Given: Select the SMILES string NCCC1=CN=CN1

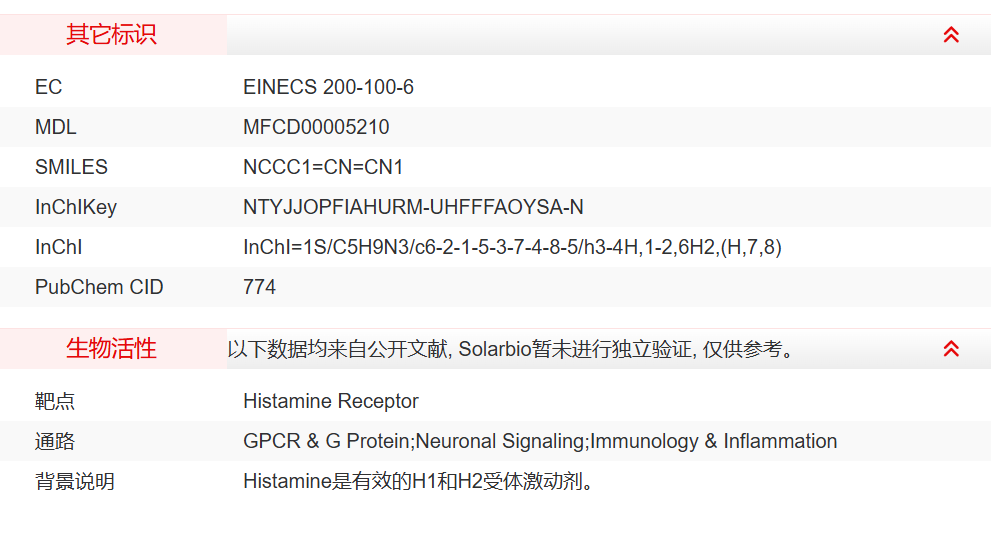Looking at the screenshot, I should click(323, 167).
